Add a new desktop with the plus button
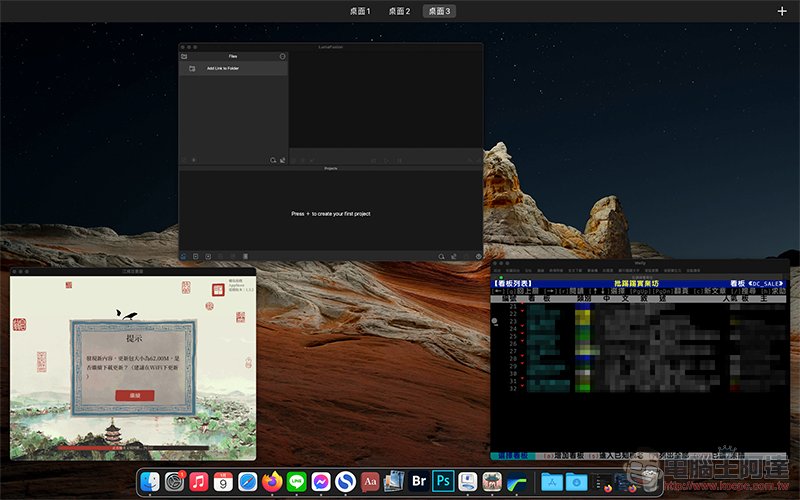Image resolution: width=800 pixels, height=500 pixels. pyautogui.click(x=781, y=11)
